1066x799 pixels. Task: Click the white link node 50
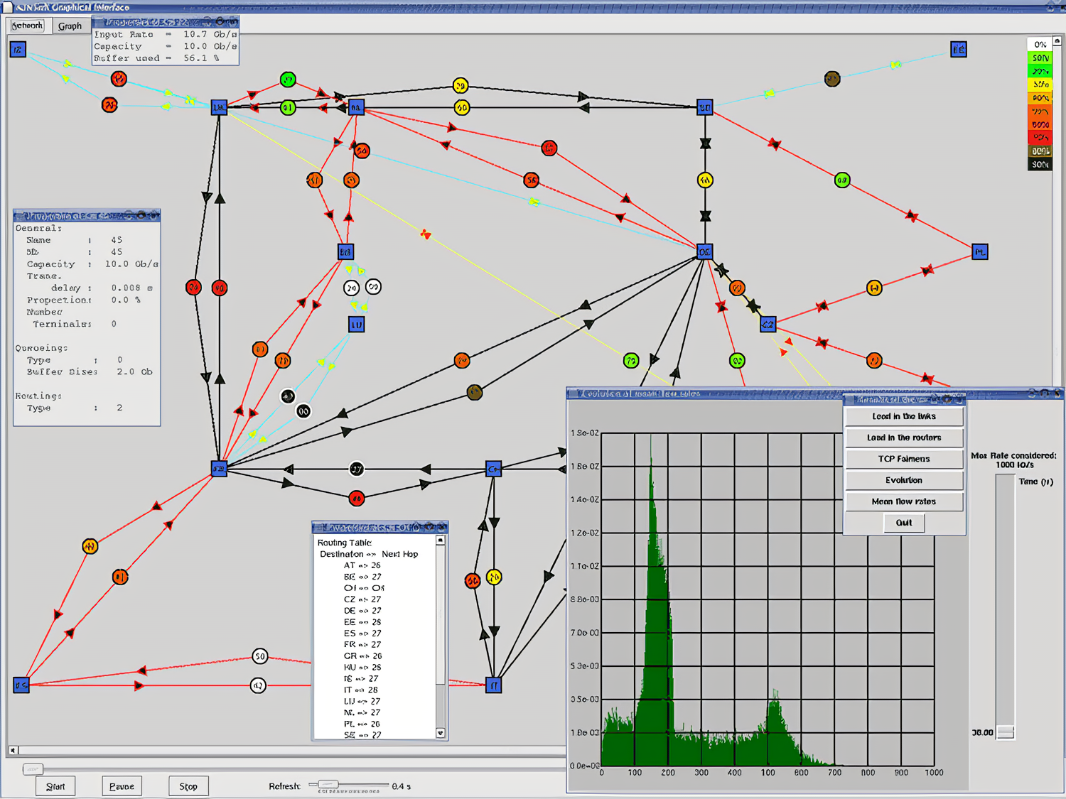tap(260, 657)
